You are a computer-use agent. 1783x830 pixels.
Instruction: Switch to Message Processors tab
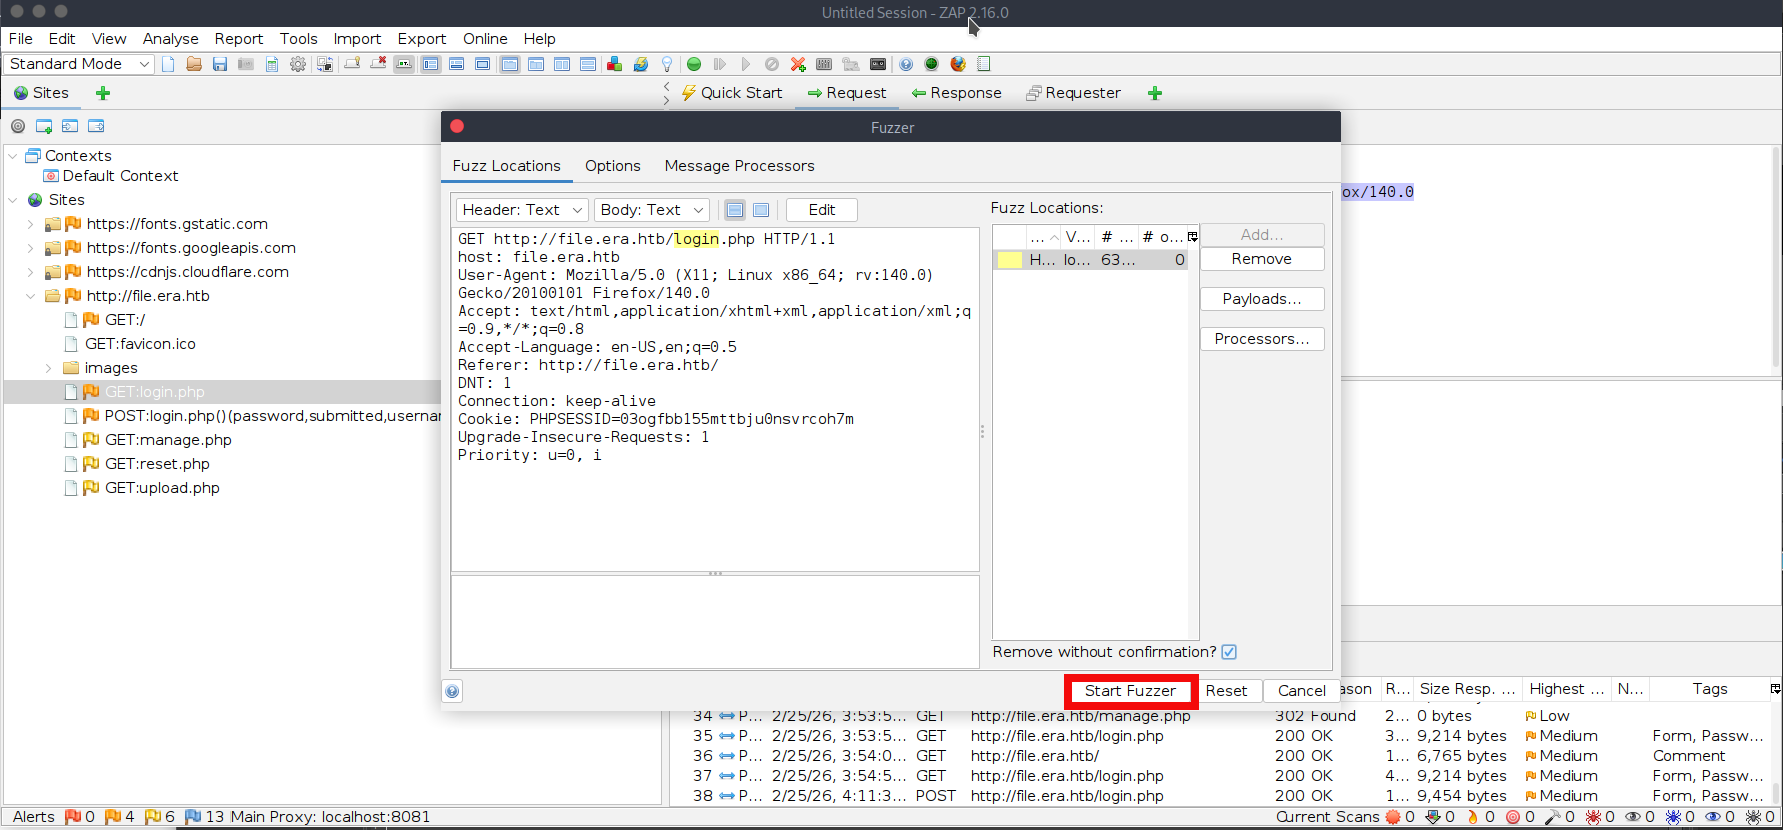click(739, 166)
